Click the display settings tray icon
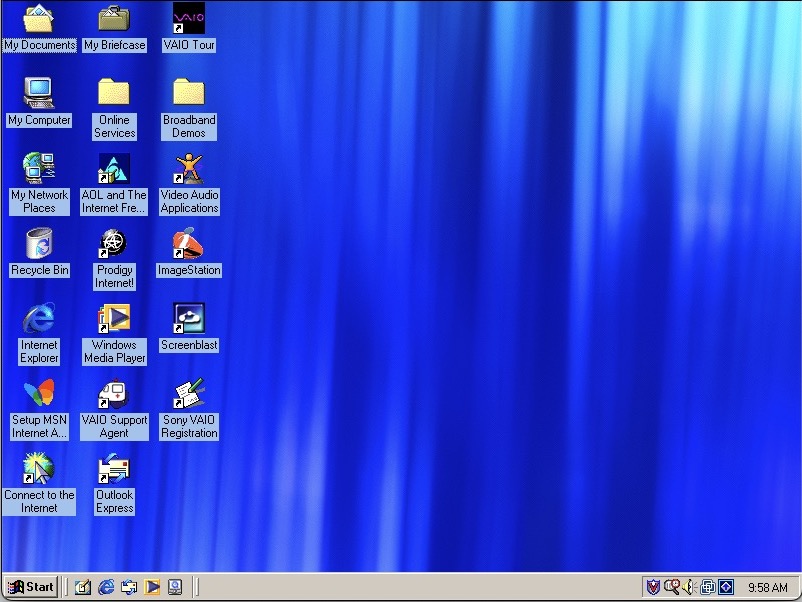 pos(707,587)
